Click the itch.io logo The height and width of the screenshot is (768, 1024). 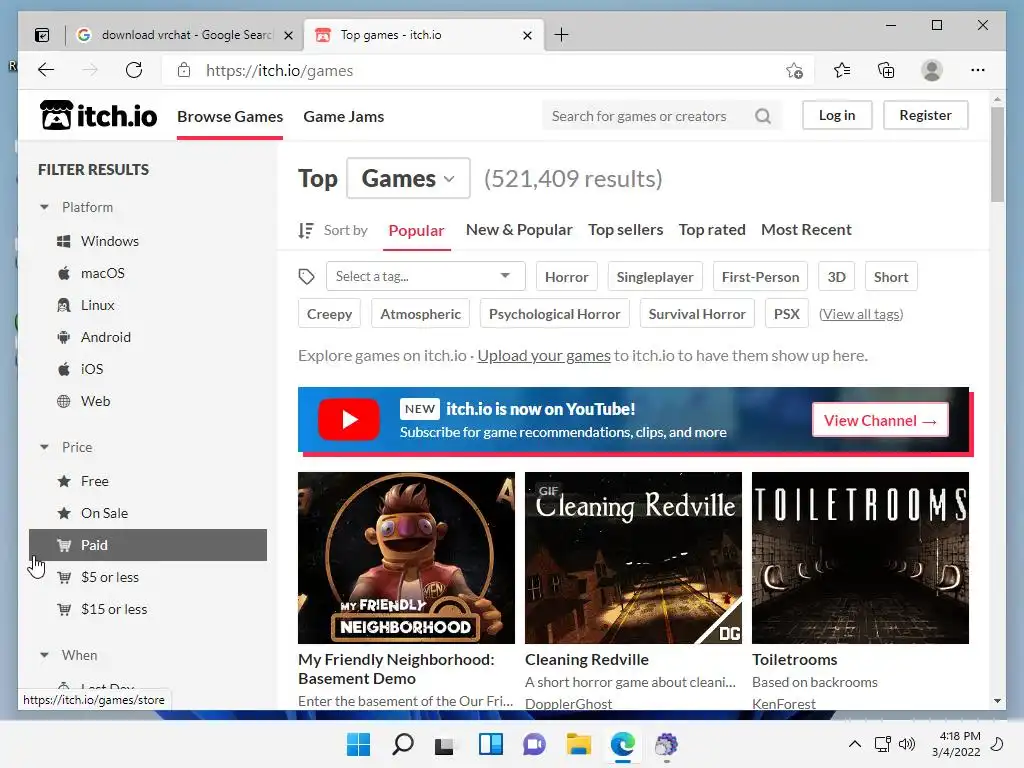pyautogui.click(x=99, y=116)
